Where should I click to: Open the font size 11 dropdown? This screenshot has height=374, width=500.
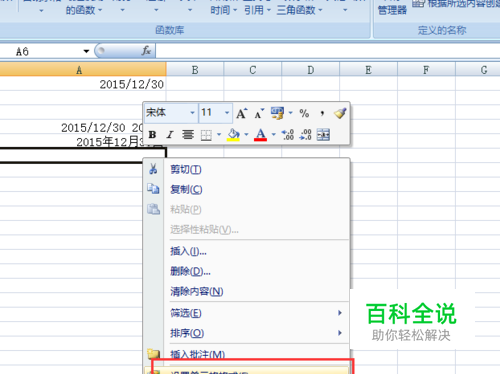[227, 113]
